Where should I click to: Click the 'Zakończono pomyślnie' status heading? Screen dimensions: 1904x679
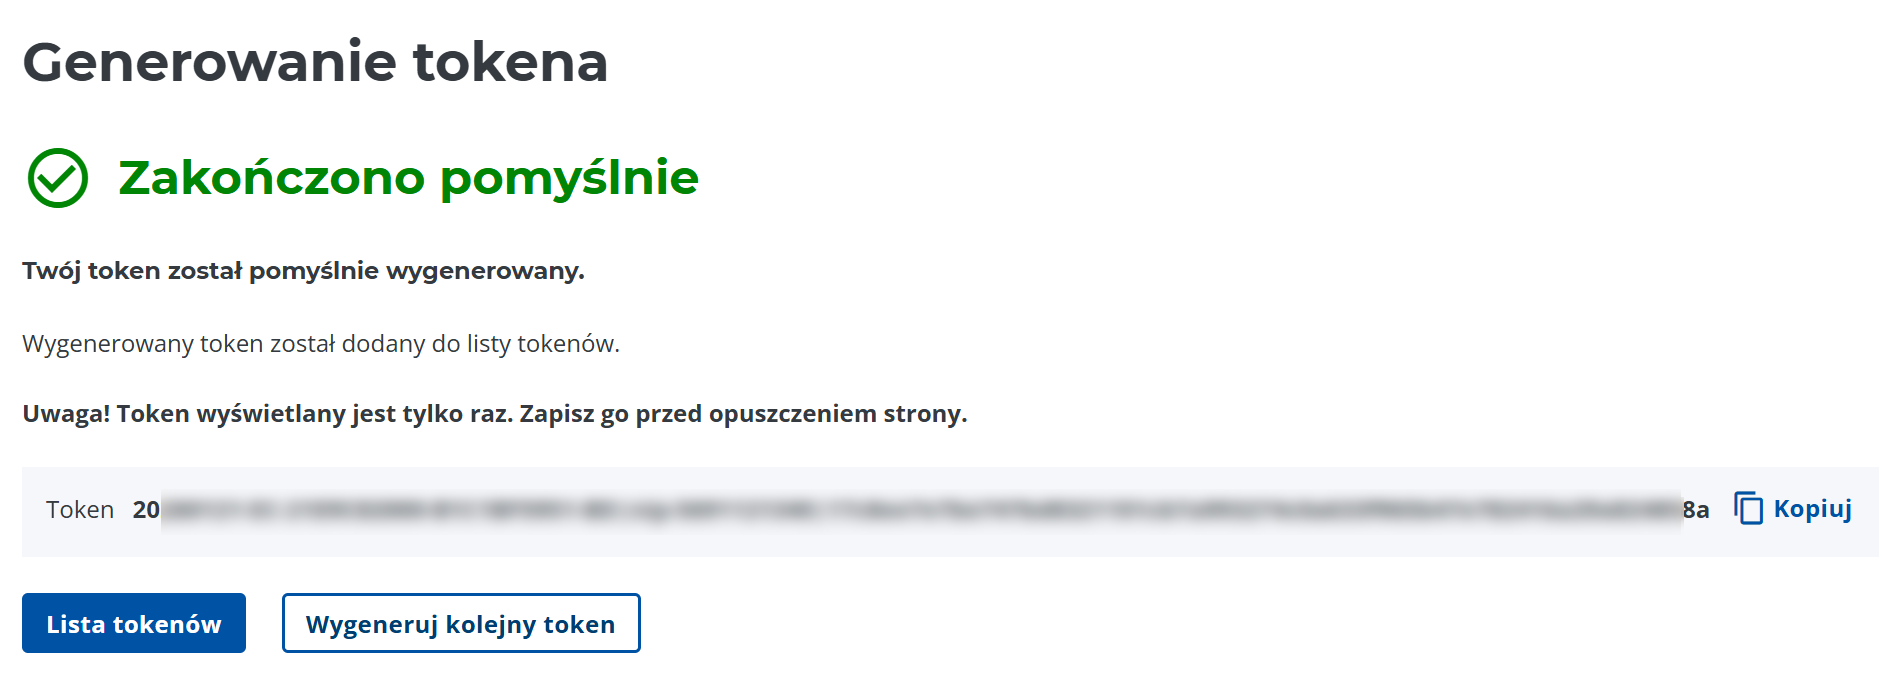408,178
